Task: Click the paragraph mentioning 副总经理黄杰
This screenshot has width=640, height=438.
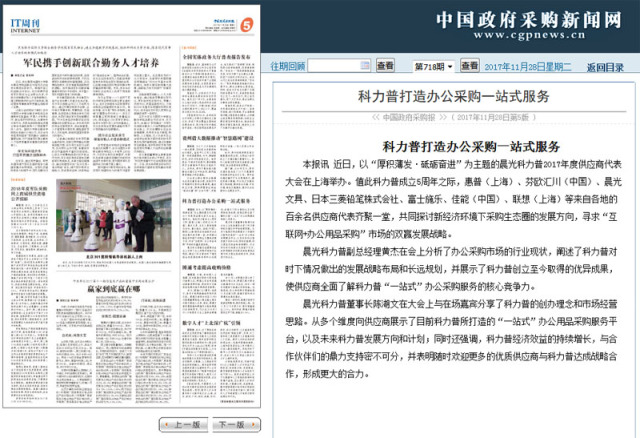Action: (x=451, y=269)
